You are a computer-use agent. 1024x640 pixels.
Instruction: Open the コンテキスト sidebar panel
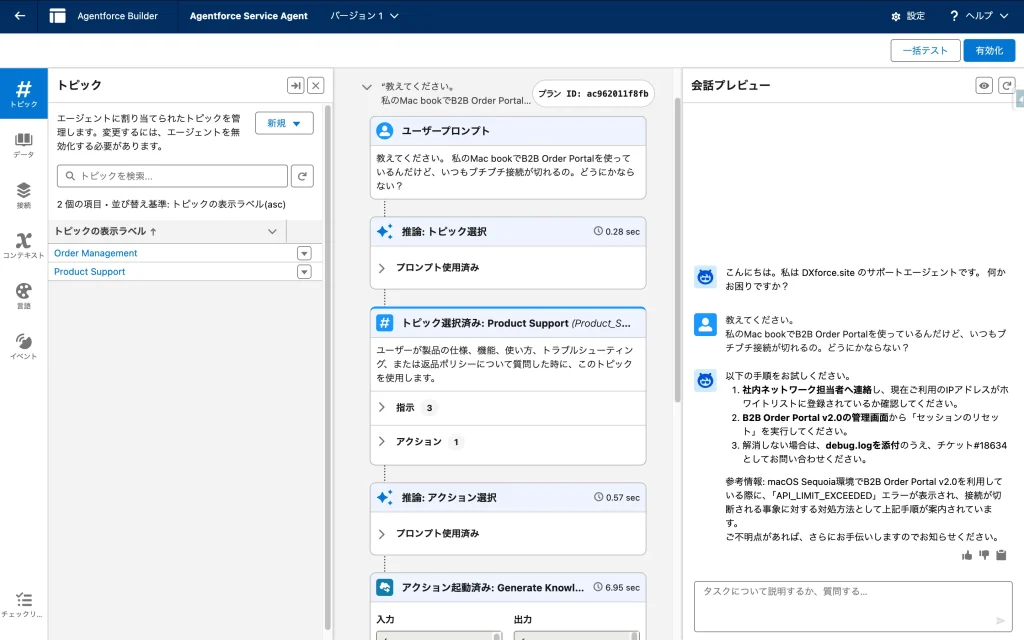23,246
